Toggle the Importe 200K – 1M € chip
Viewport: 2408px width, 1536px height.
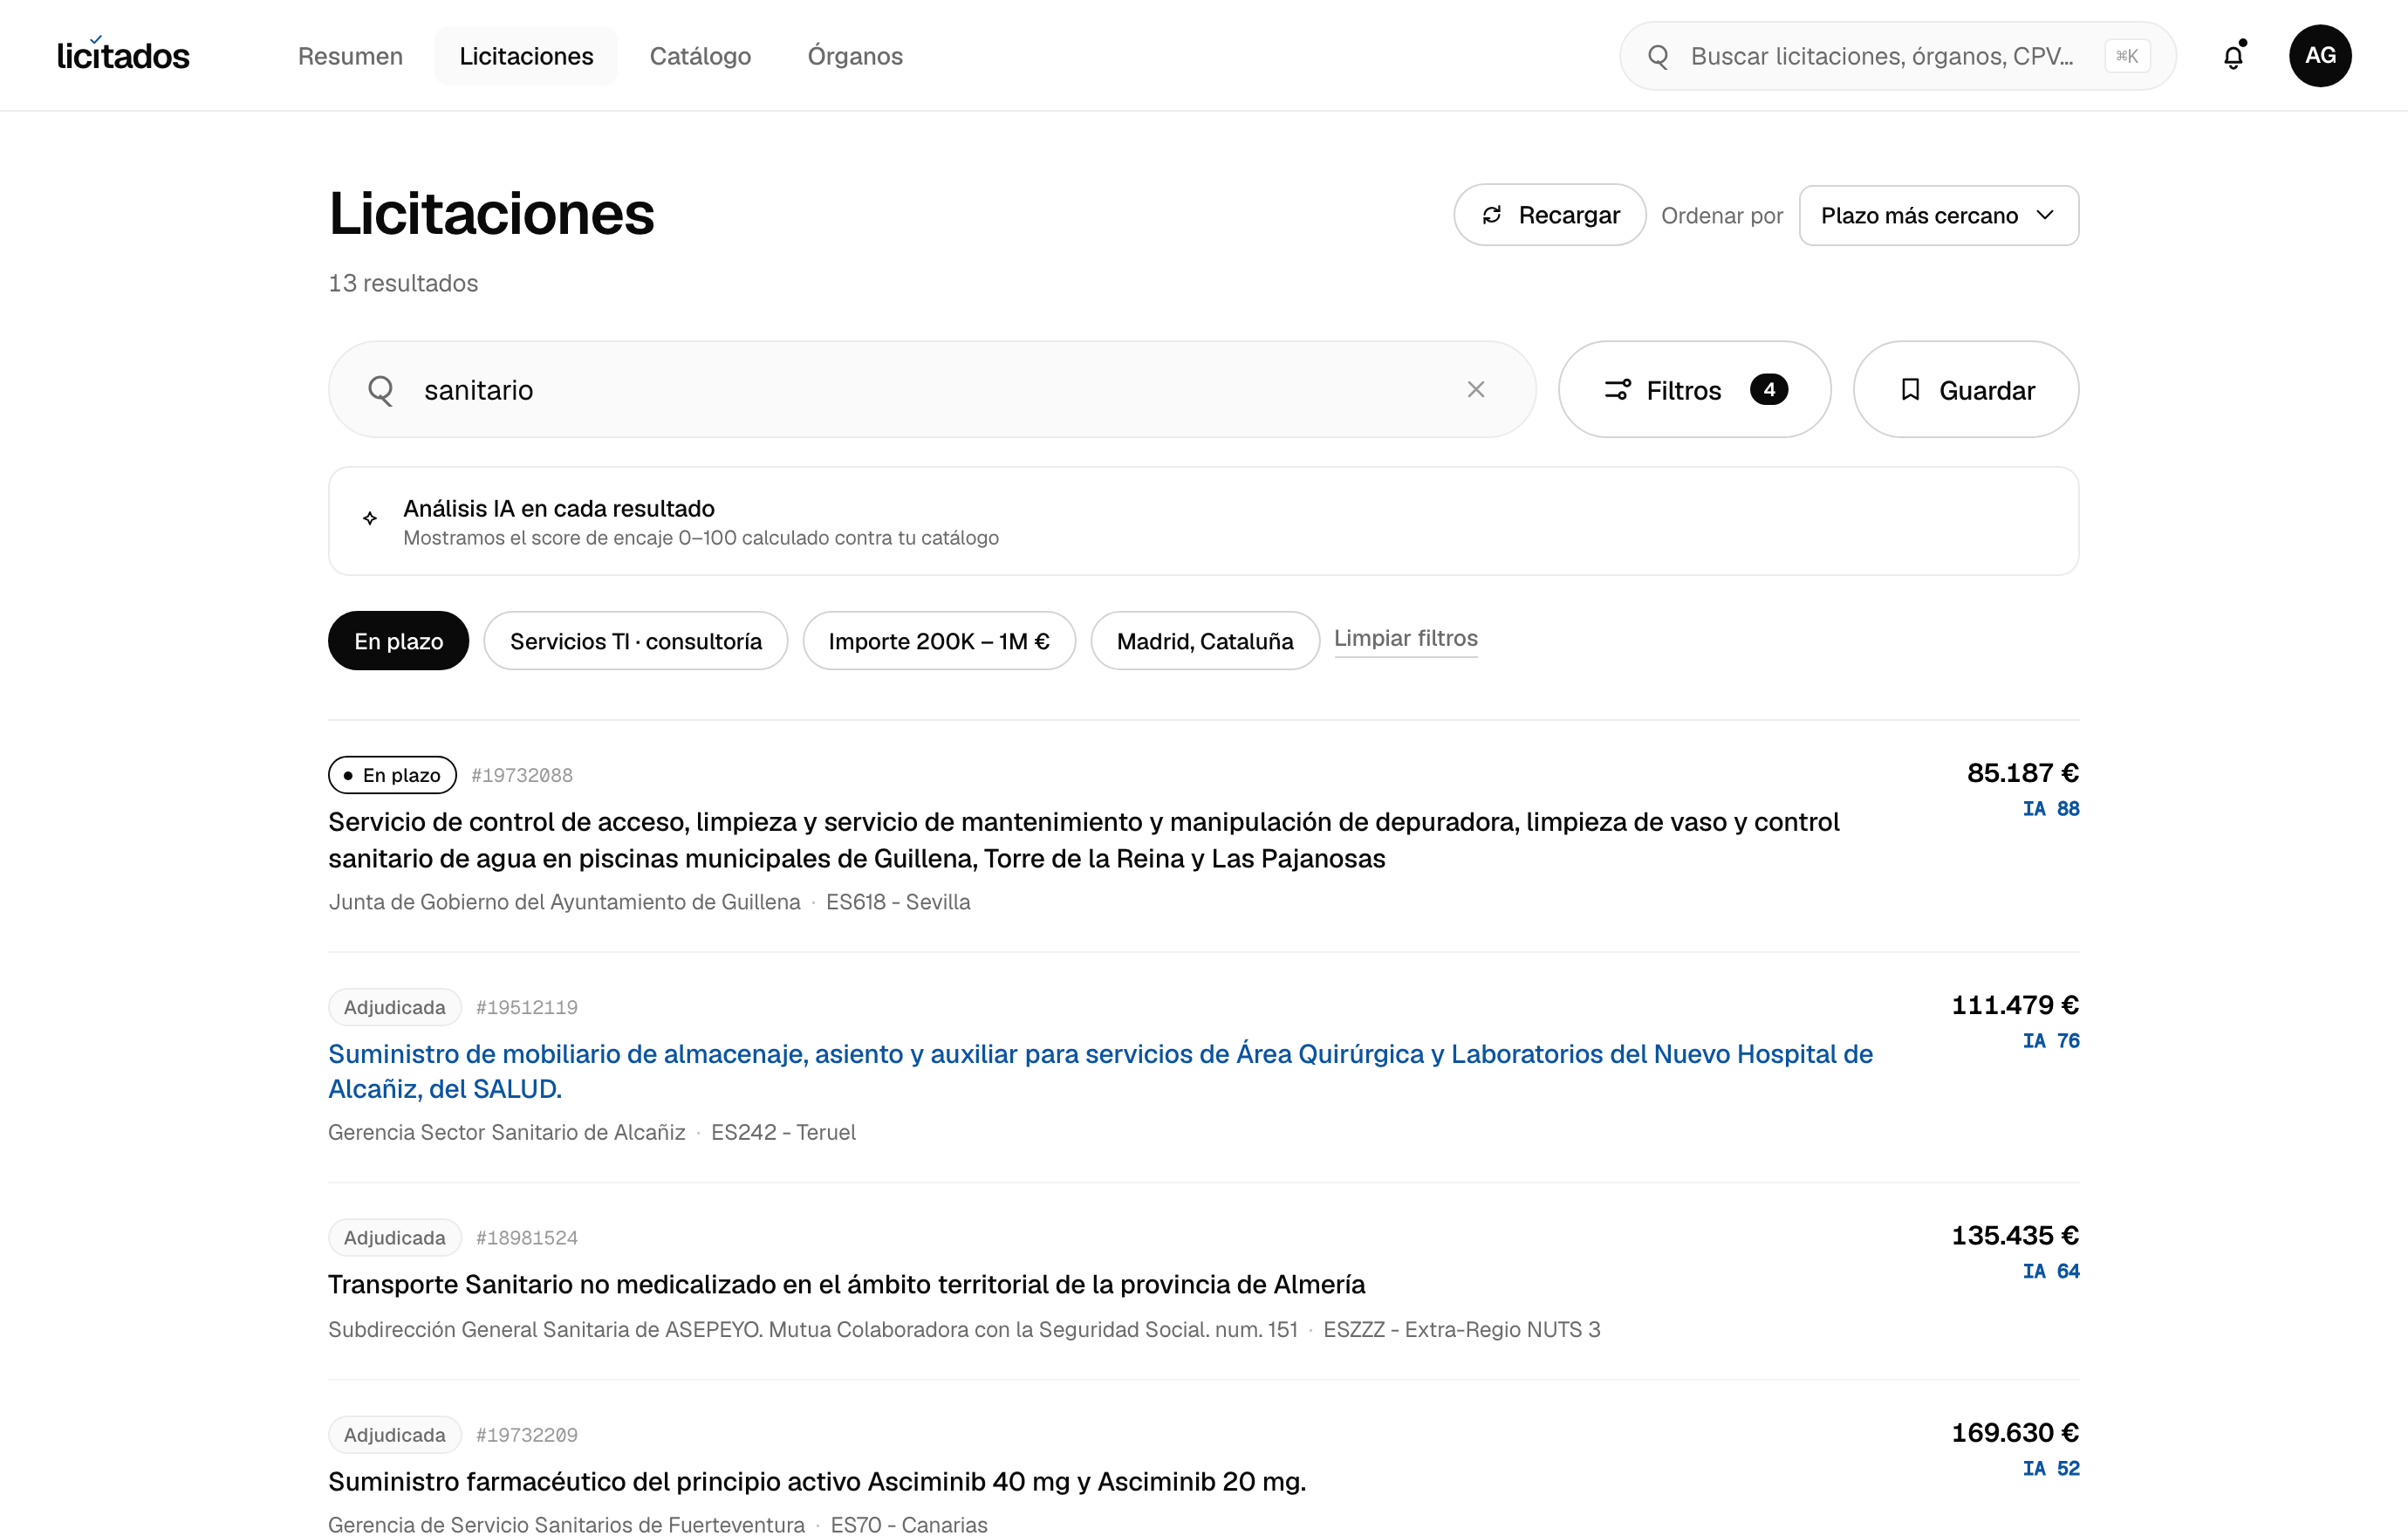(x=938, y=641)
